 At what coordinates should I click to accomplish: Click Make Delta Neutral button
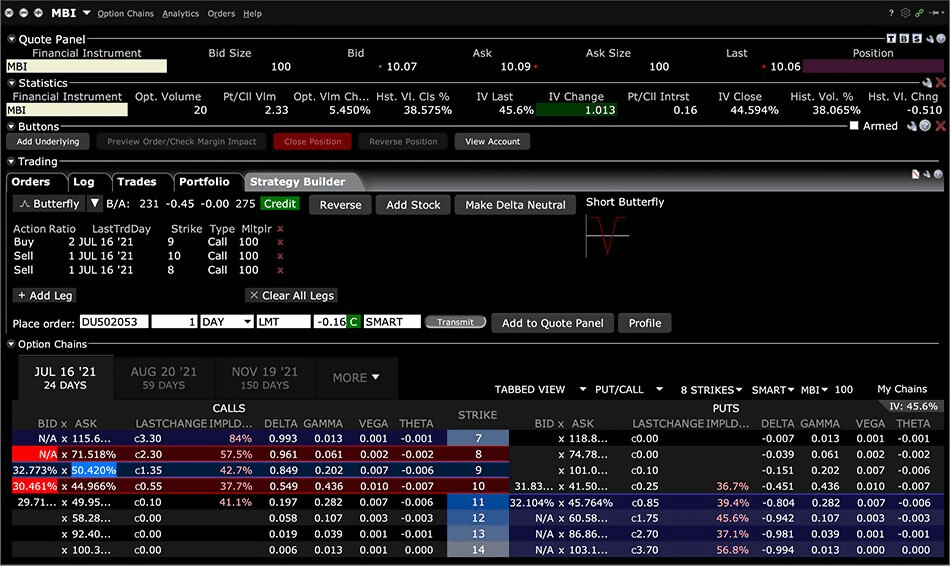(515, 205)
